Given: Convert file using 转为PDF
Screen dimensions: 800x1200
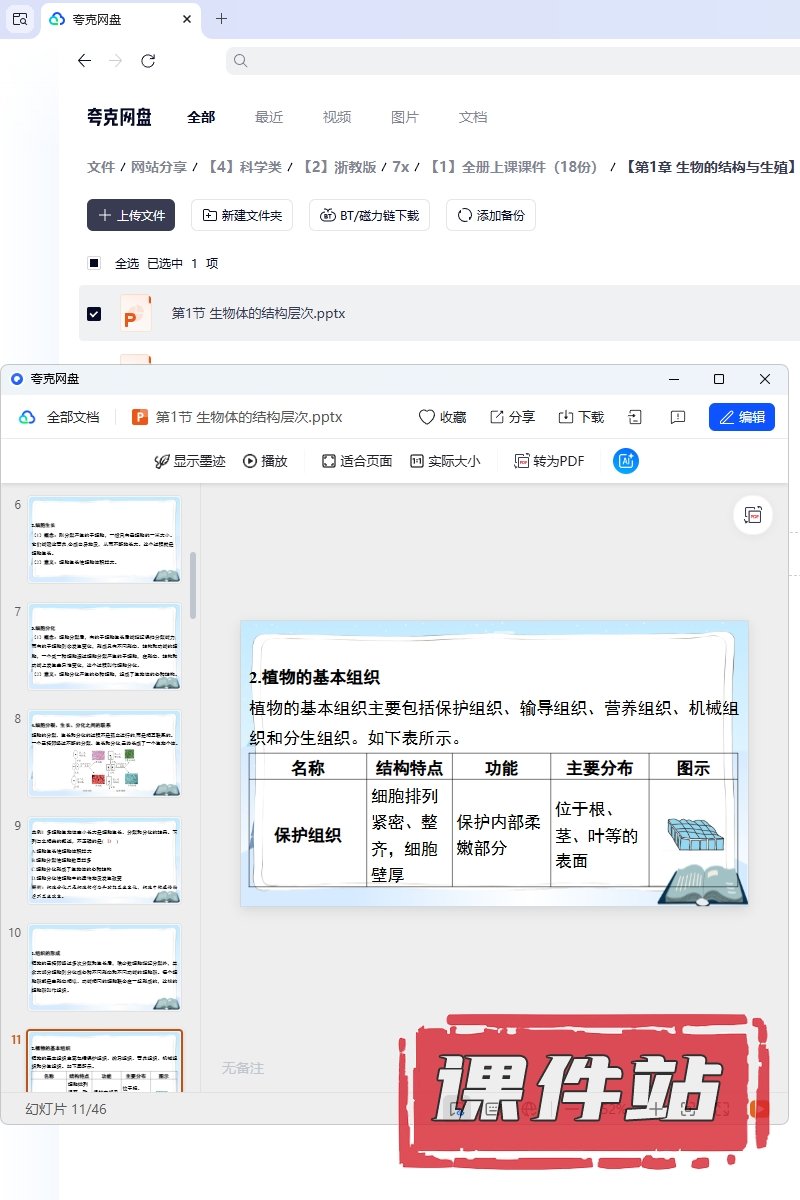Looking at the screenshot, I should click(521, 461).
